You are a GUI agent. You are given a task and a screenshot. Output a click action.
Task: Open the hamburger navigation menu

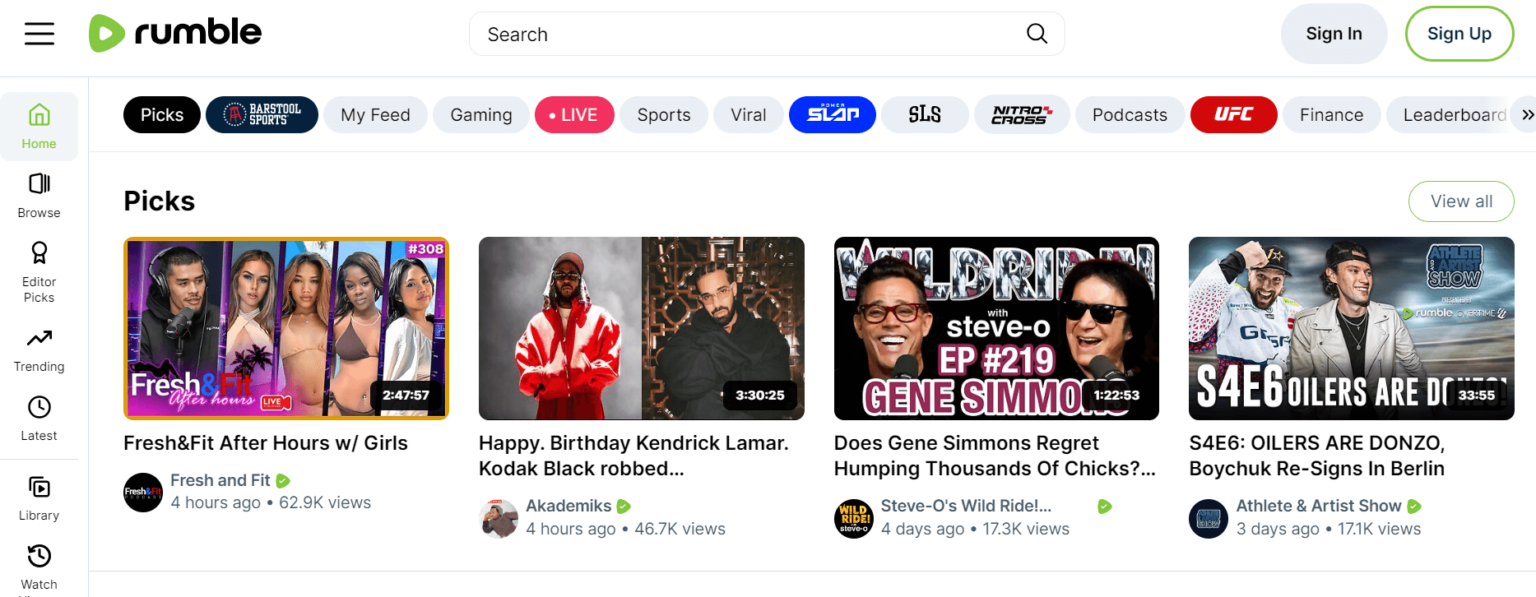39,33
